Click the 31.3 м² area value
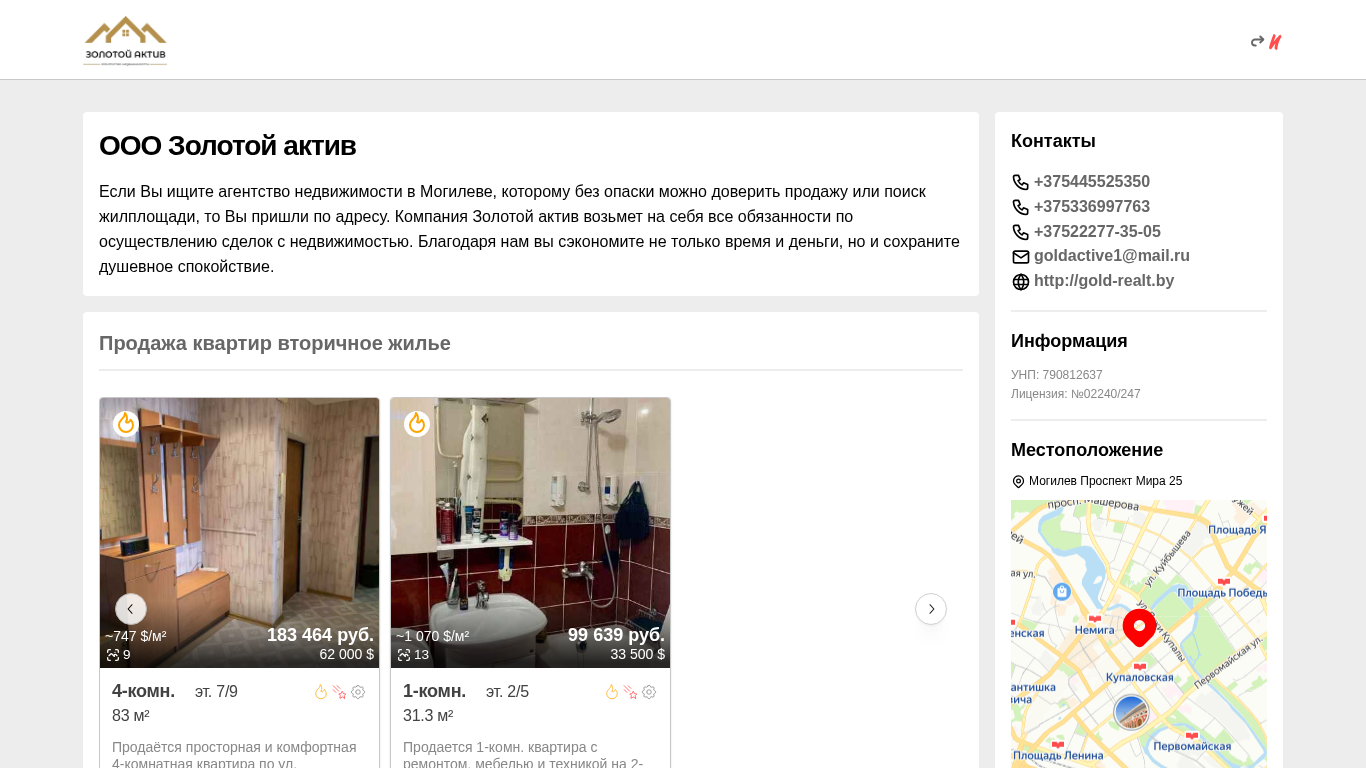 point(428,716)
